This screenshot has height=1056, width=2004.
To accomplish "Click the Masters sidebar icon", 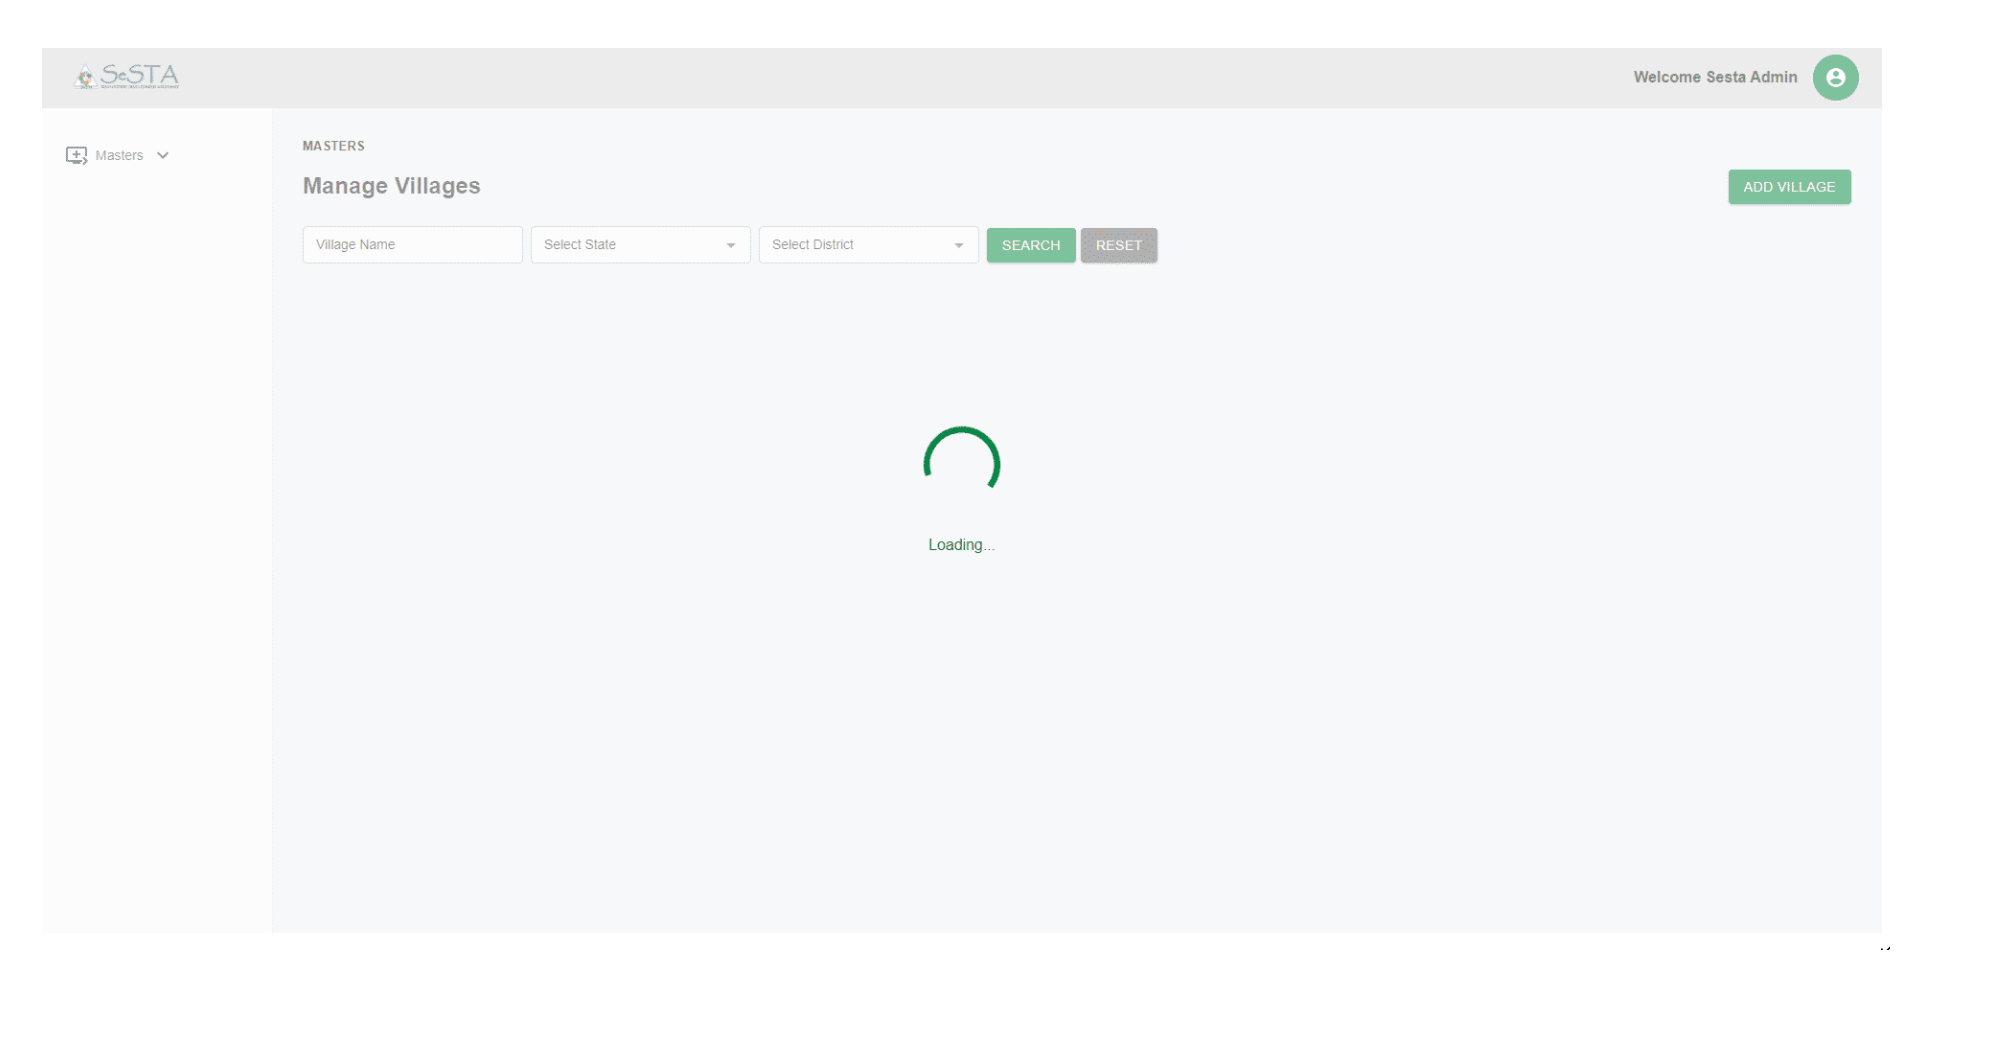I will pos(76,155).
